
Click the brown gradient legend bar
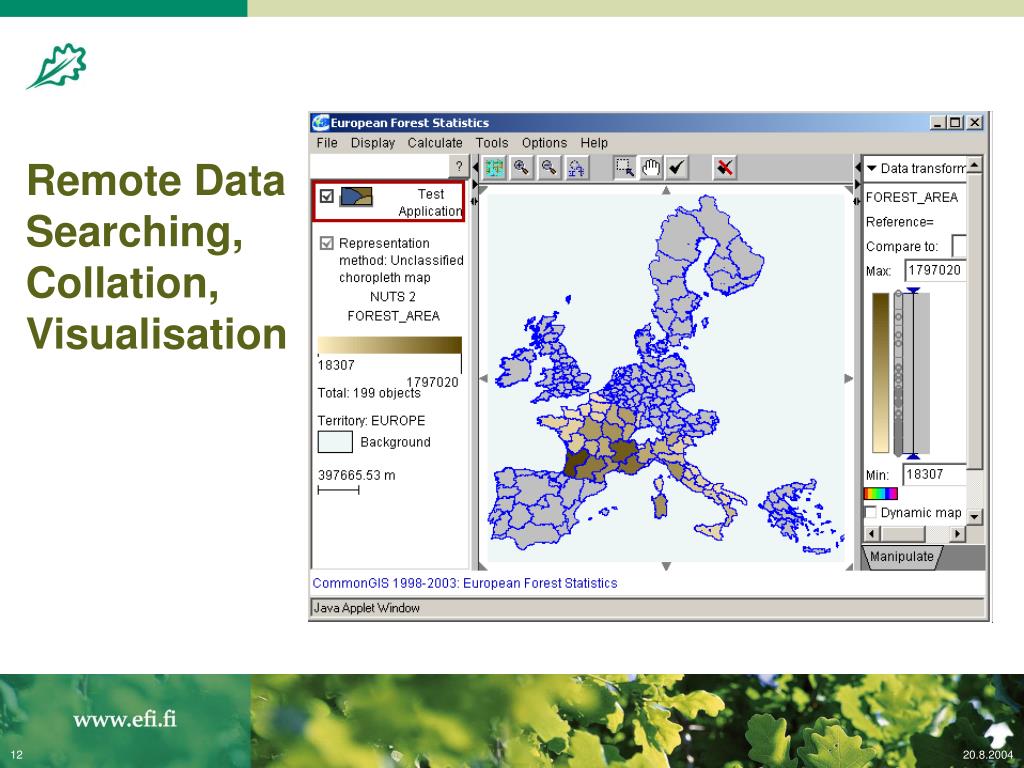point(389,345)
